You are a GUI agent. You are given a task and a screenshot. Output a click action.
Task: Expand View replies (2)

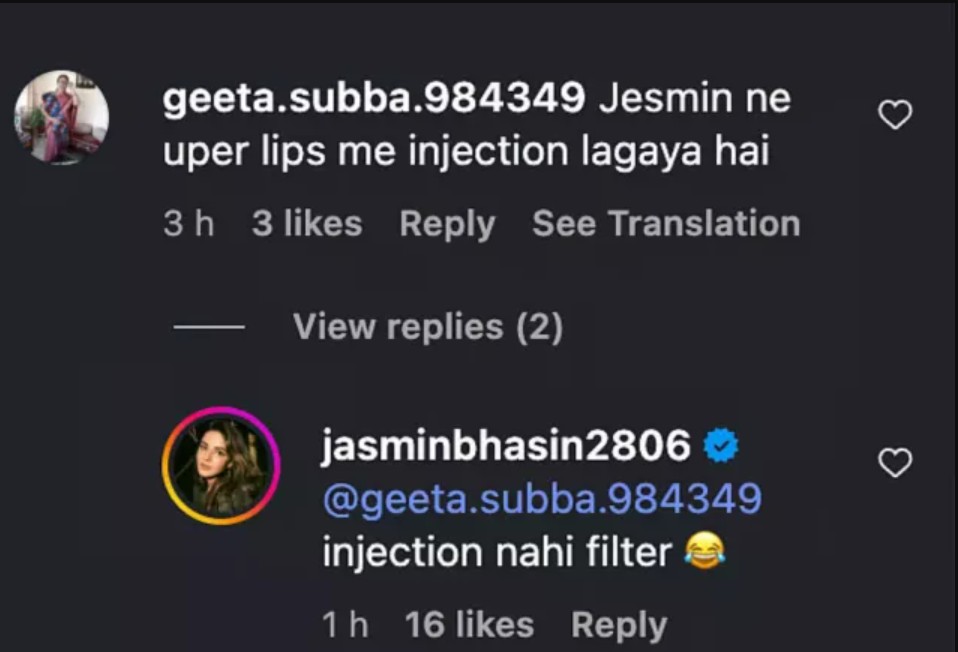(x=428, y=327)
